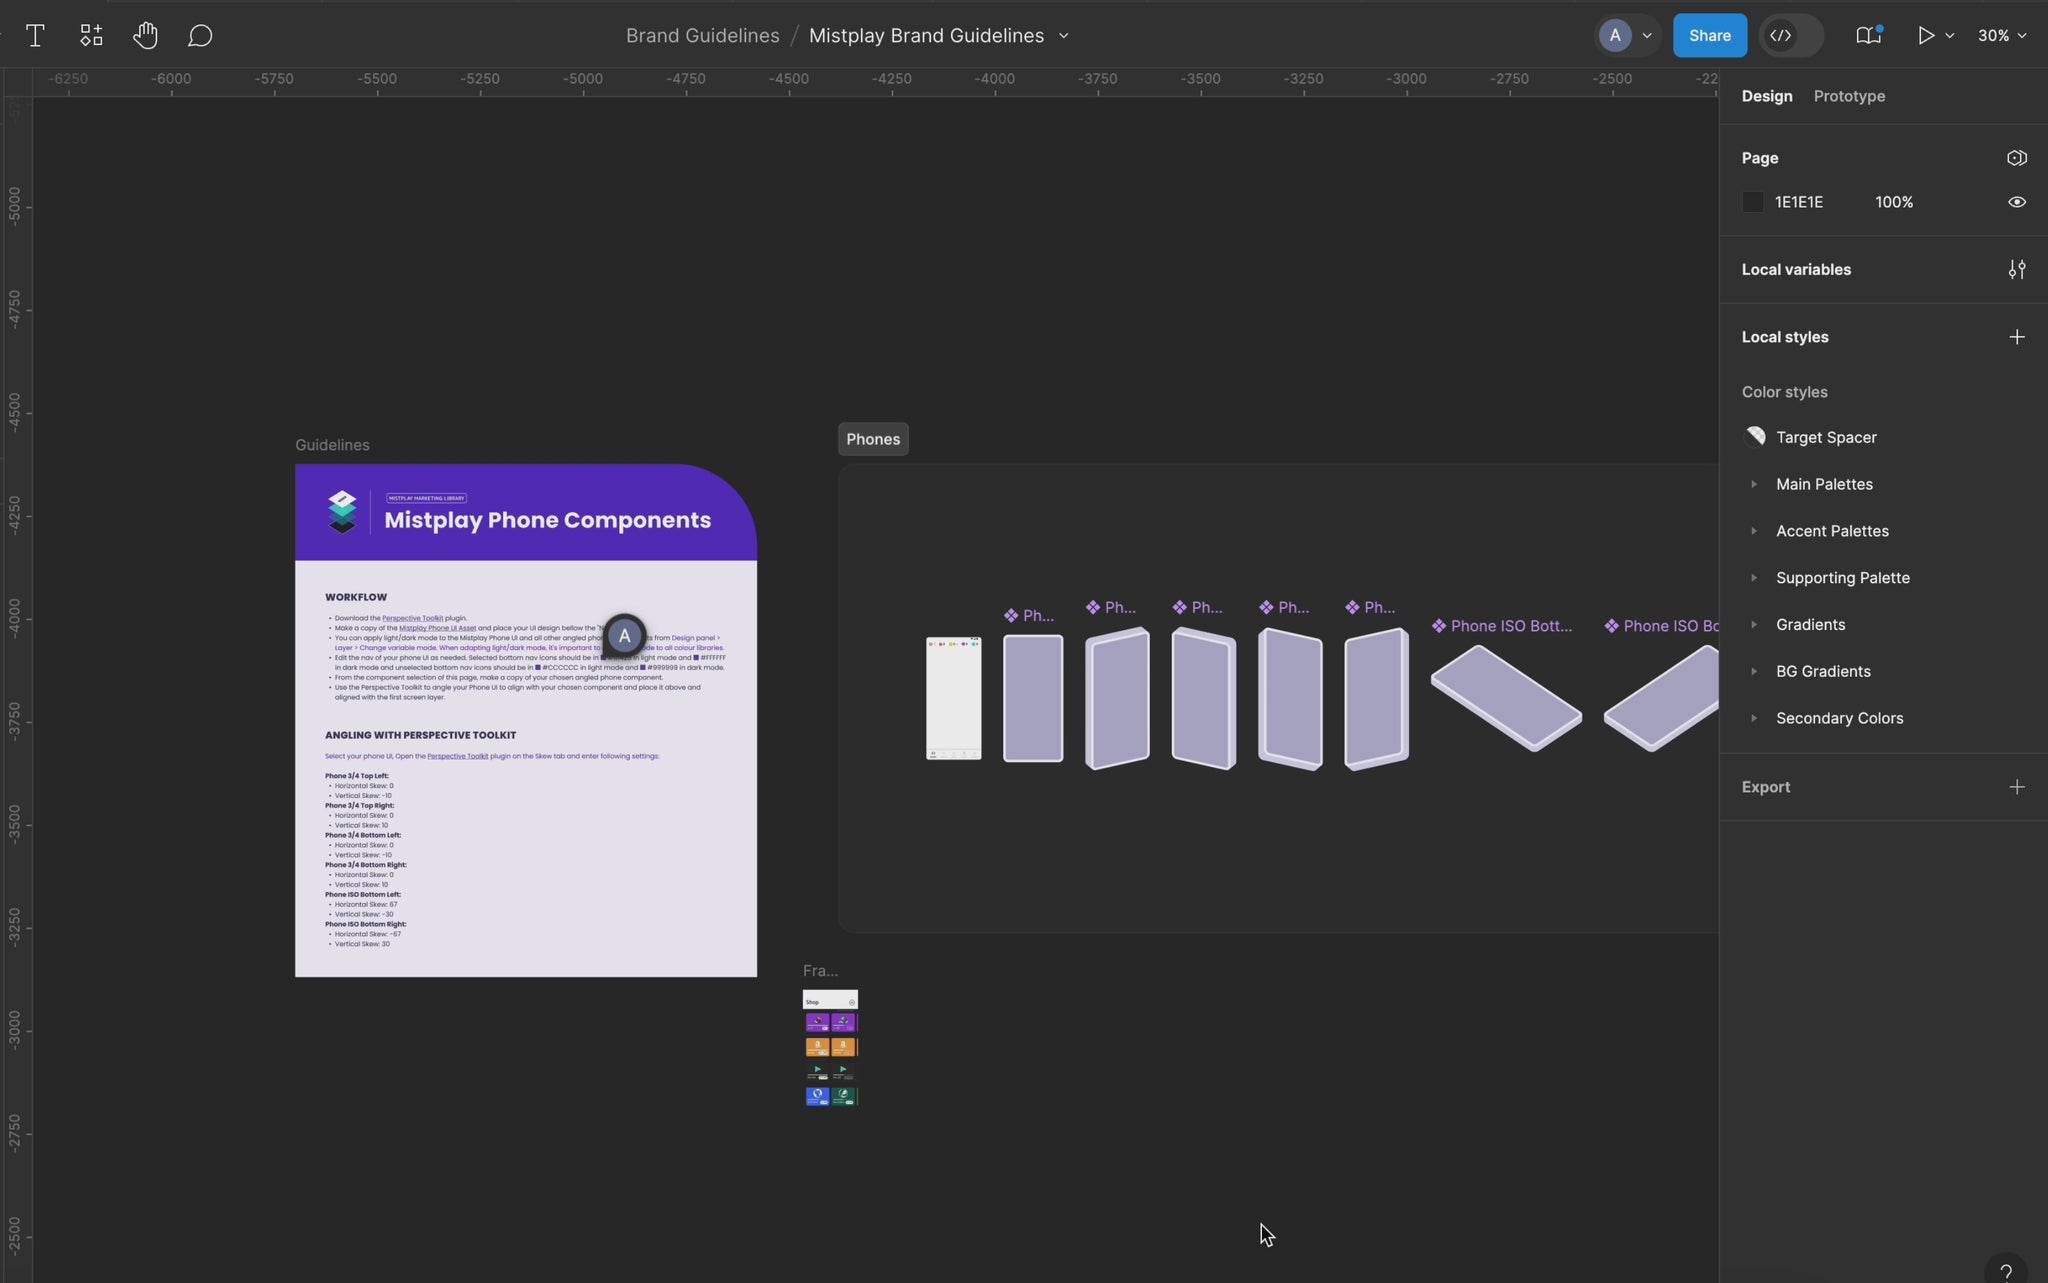Image resolution: width=2048 pixels, height=1283 pixels.
Task: Open file name dropdown chevron
Action: (x=1064, y=36)
